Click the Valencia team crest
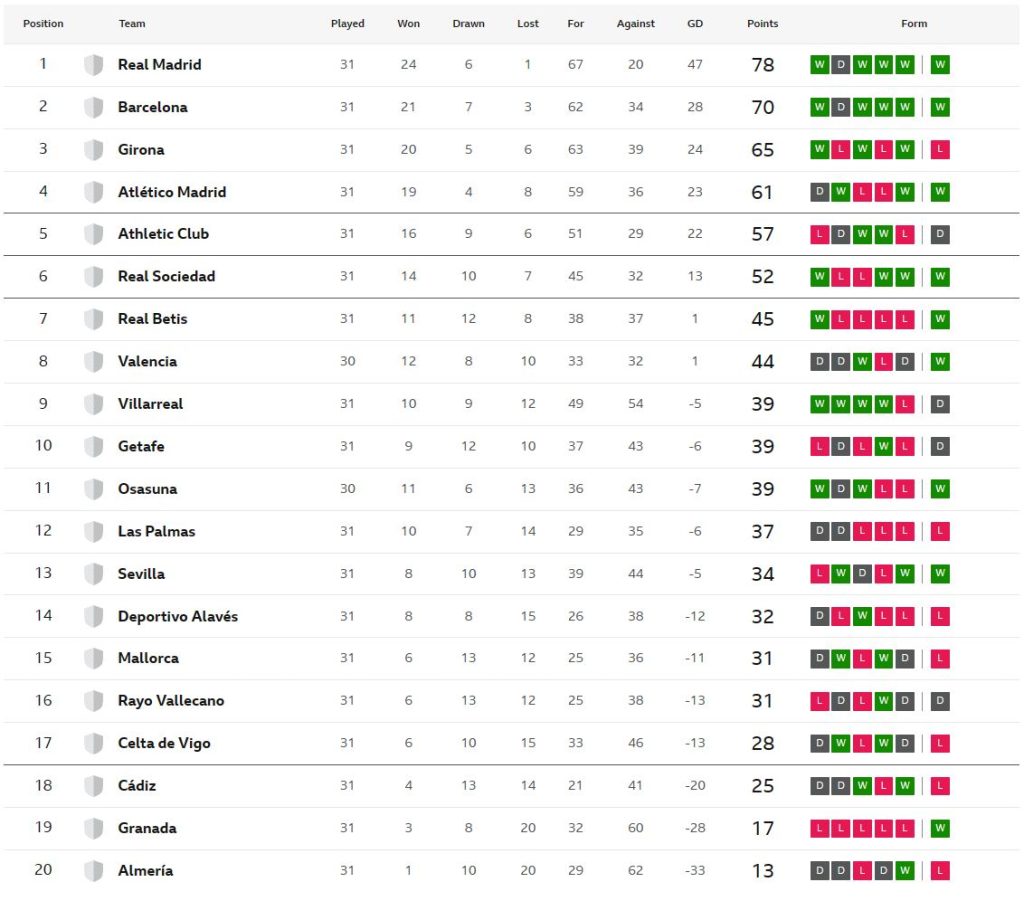Screen dimensions: 1024x901 (x=93, y=361)
